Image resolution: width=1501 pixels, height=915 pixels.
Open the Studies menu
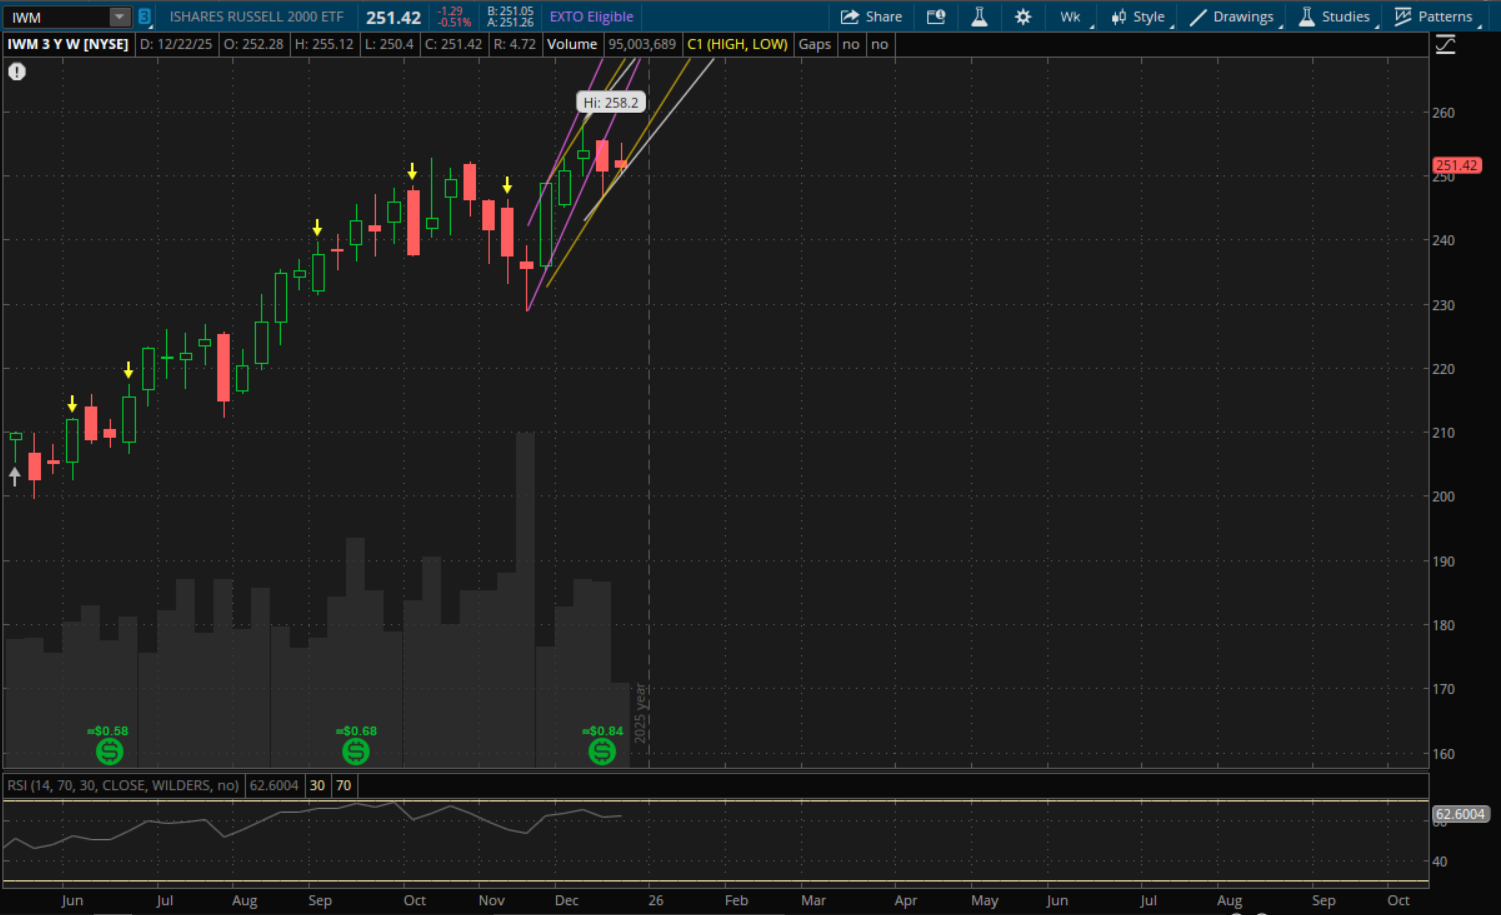pyautogui.click(x=1334, y=17)
